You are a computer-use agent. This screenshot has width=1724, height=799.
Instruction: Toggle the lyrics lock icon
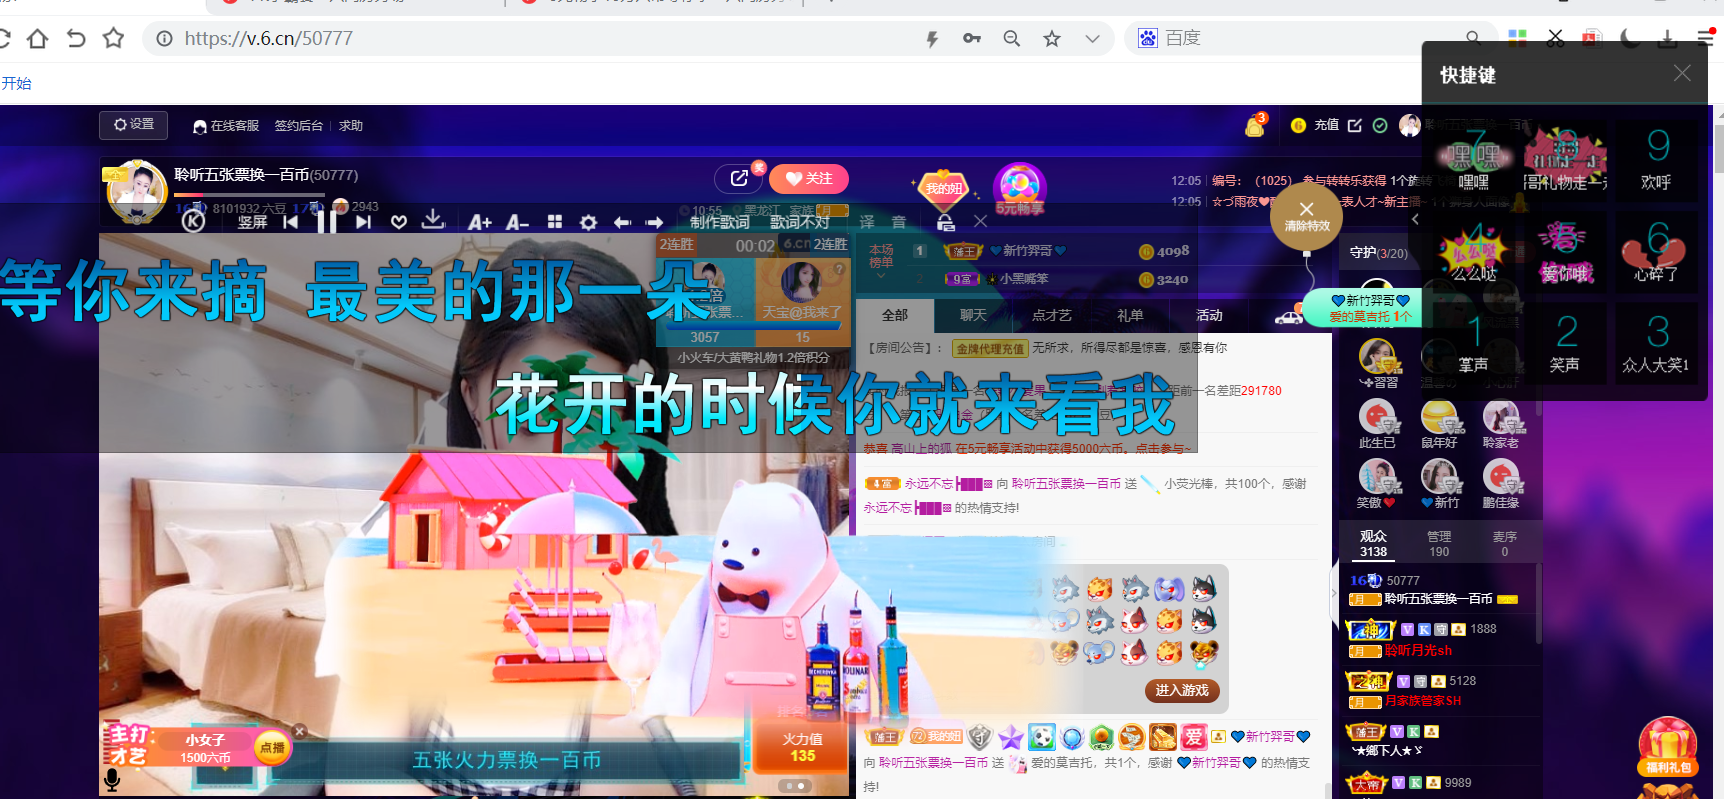pos(945,222)
